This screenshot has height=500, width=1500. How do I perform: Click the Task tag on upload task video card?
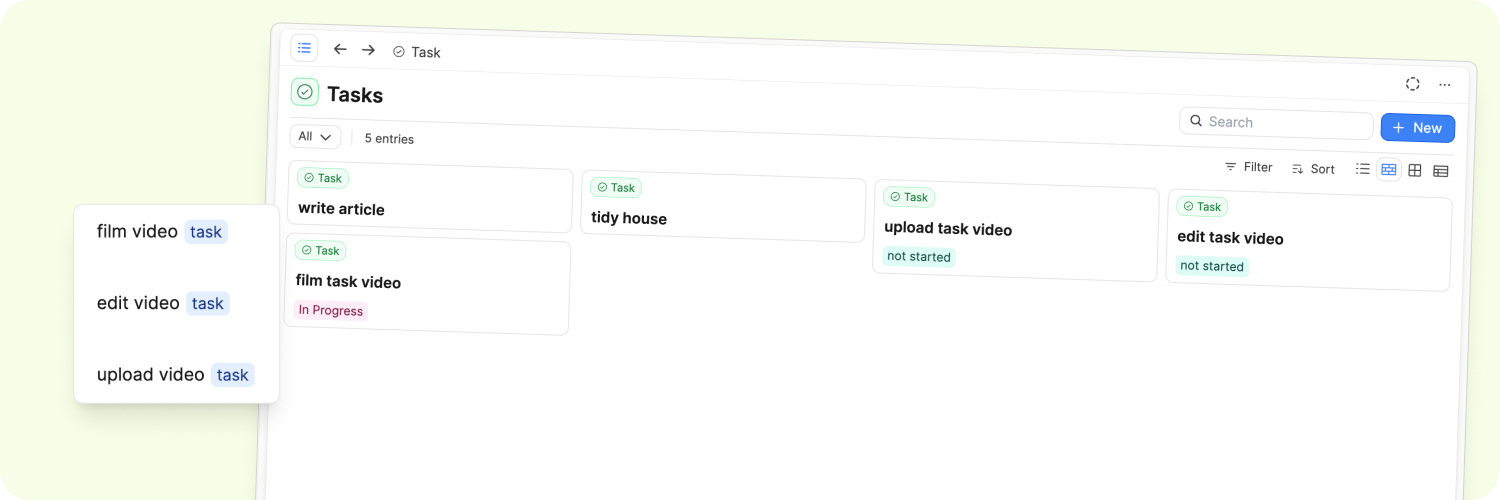[909, 197]
